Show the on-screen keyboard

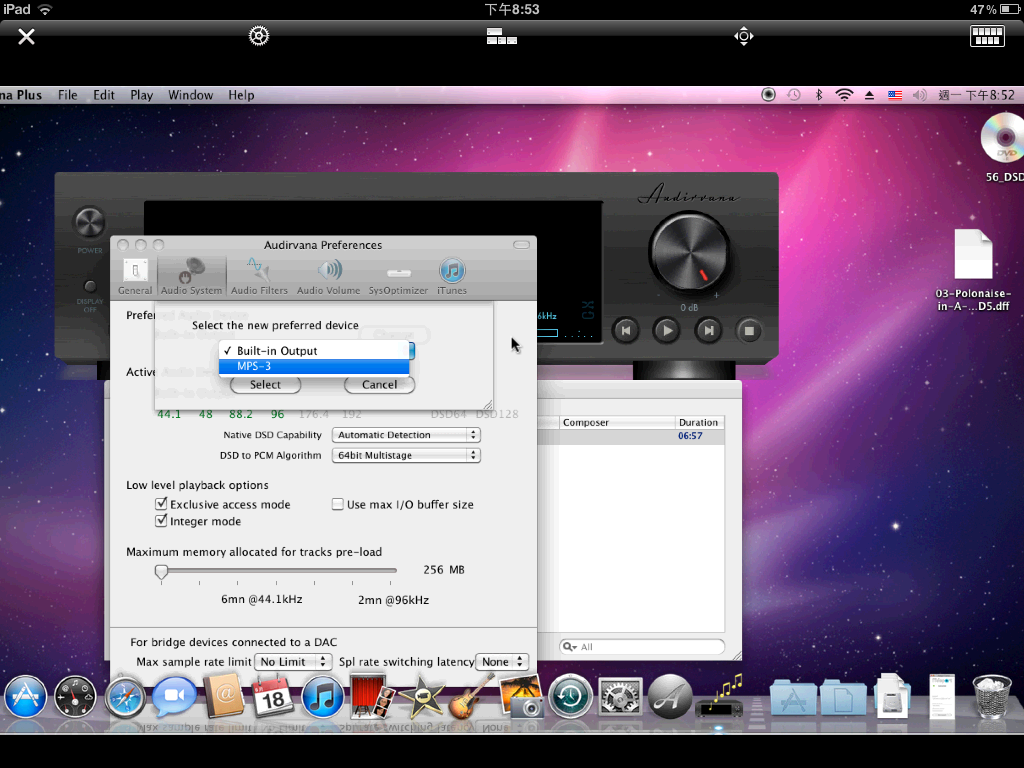coord(987,36)
